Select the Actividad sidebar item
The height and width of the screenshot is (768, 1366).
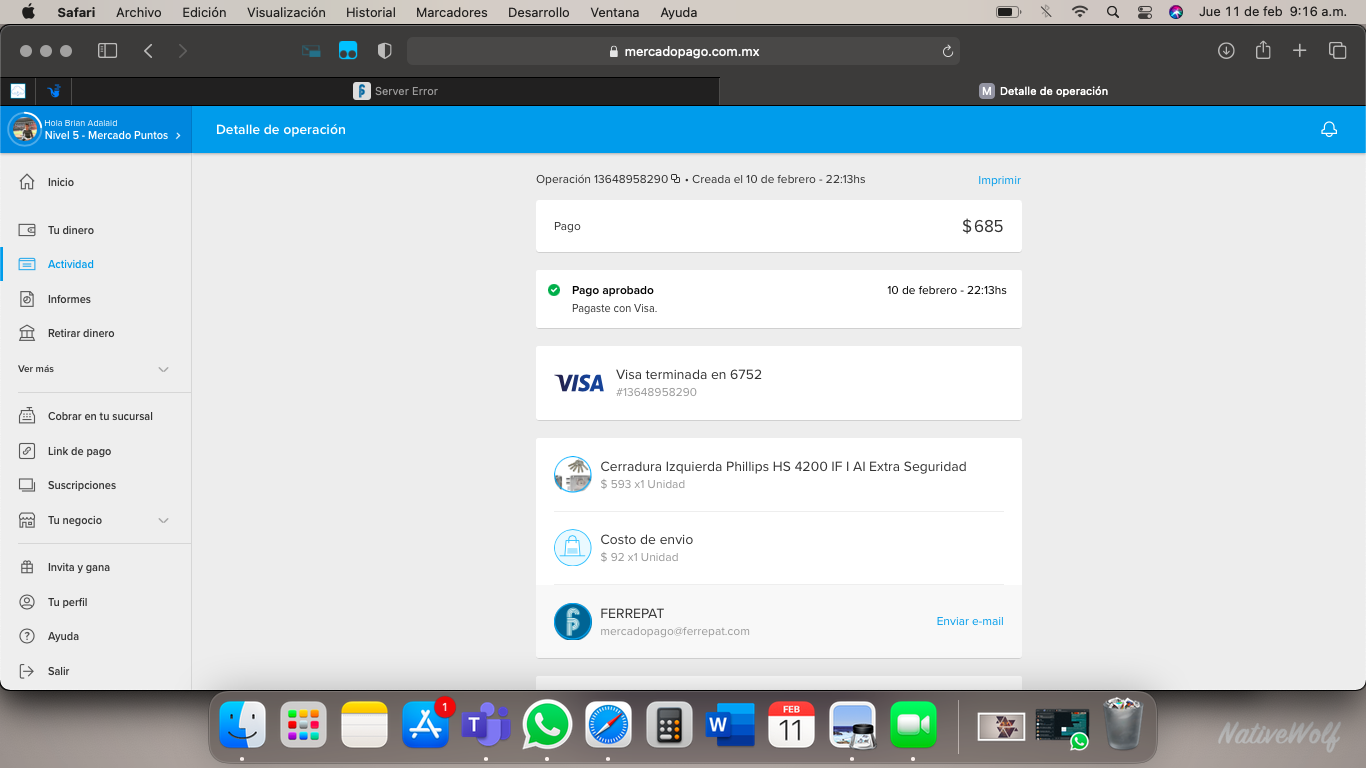(70, 264)
